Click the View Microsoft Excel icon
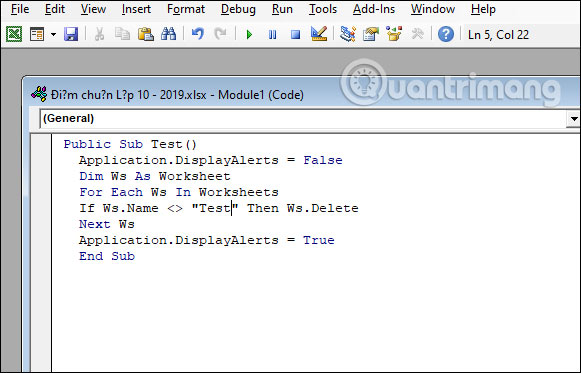Image resolution: width=581 pixels, height=373 pixels. point(14,34)
